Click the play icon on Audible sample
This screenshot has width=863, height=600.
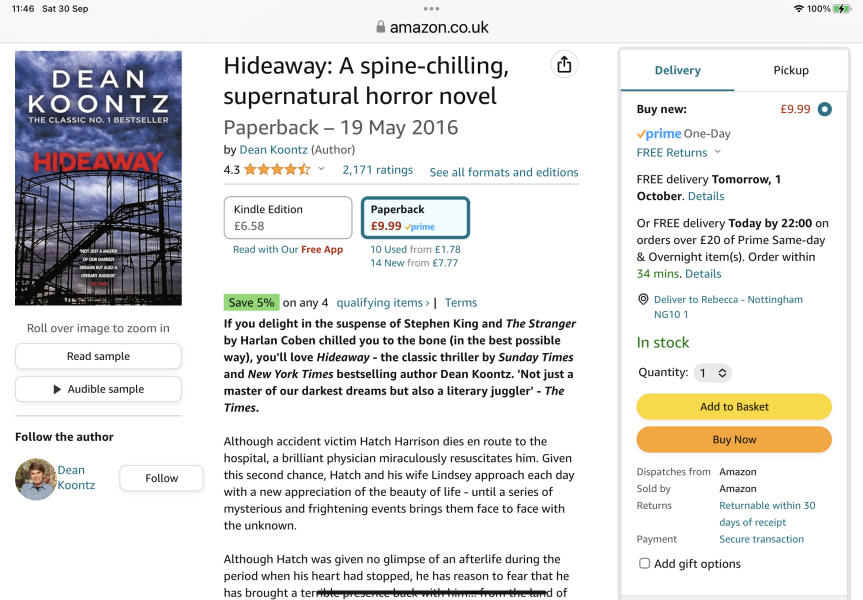[57, 389]
